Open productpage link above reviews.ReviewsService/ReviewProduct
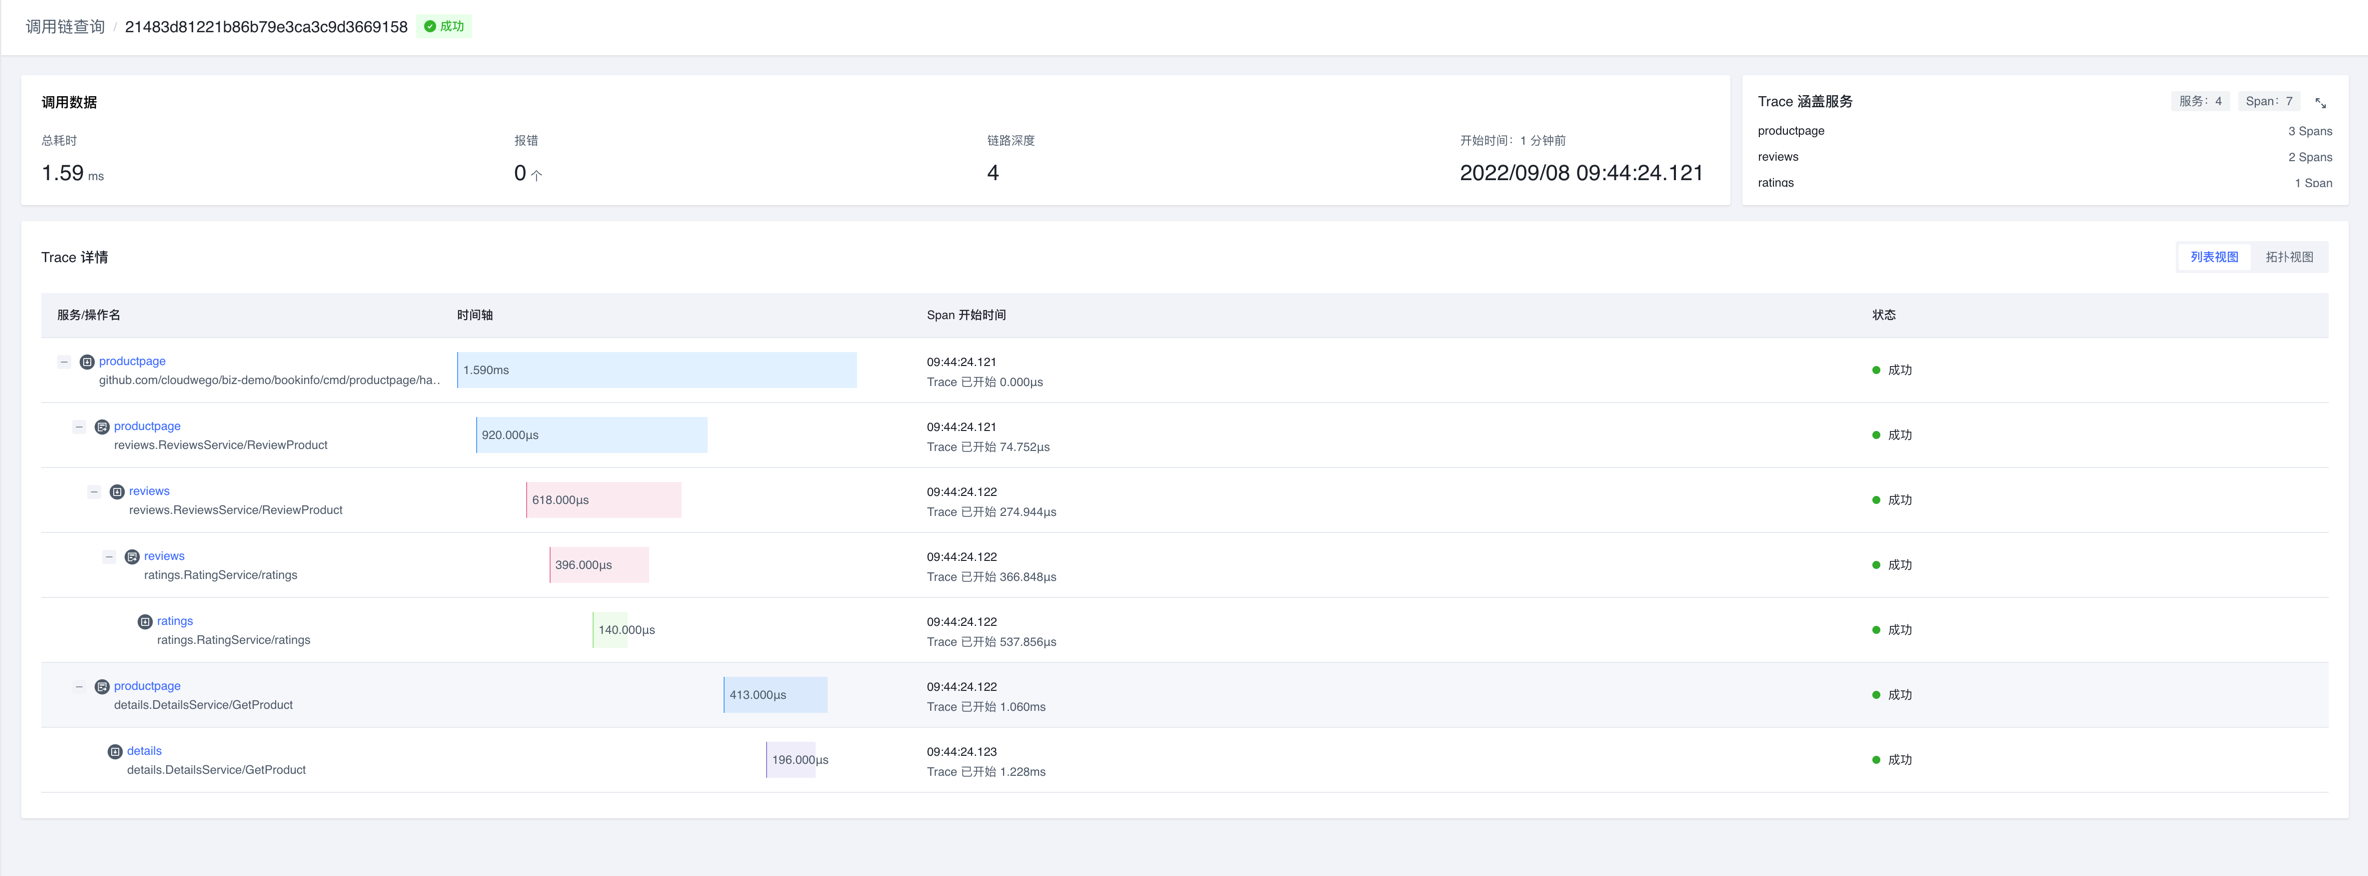This screenshot has width=2368, height=876. [x=147, y=426]
